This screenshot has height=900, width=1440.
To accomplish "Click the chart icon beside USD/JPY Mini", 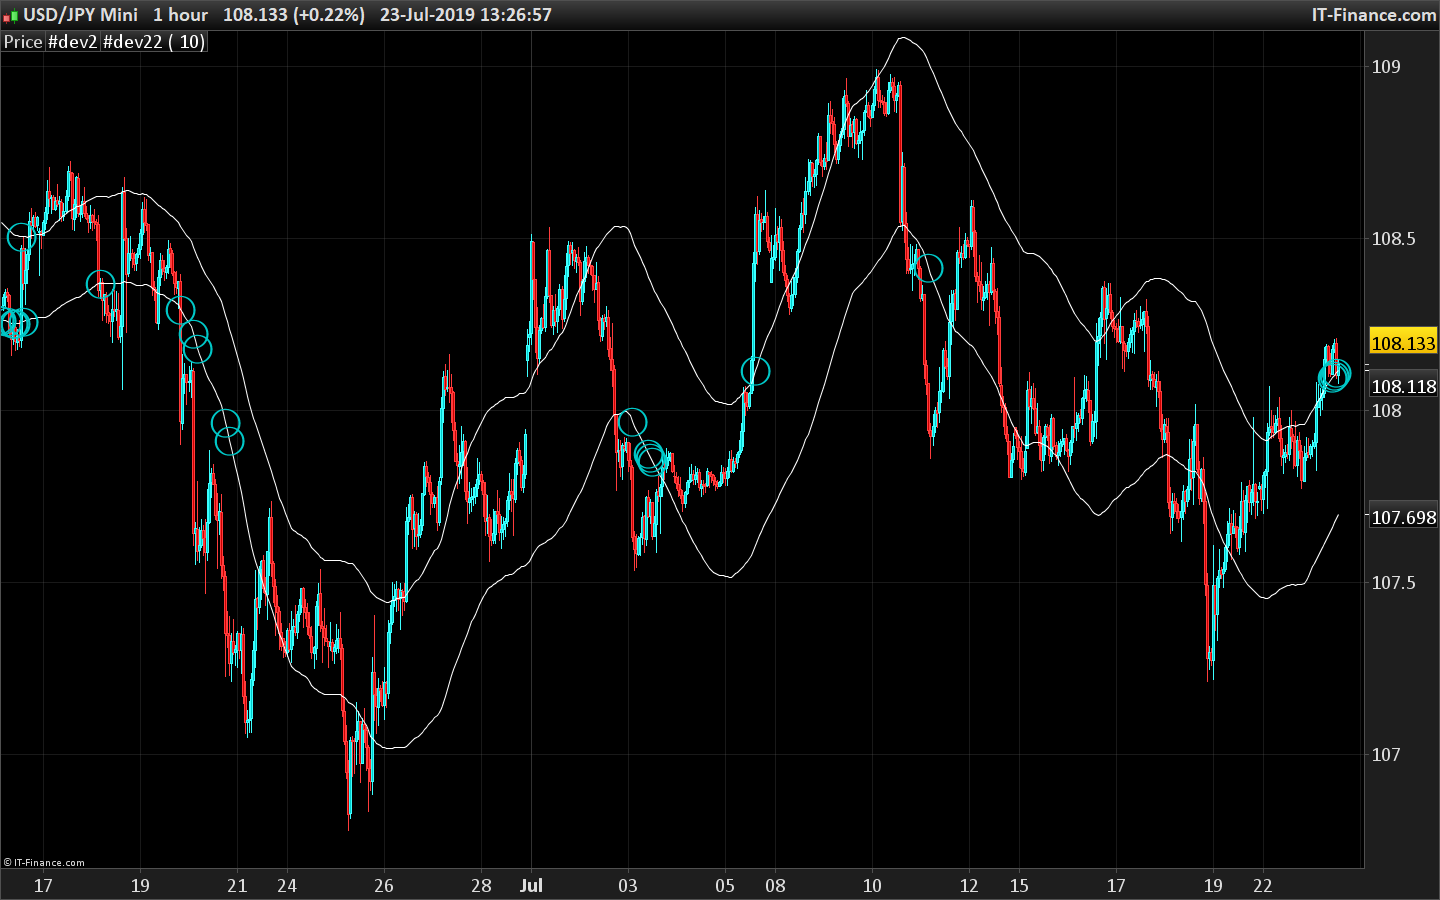I will 11,15.
